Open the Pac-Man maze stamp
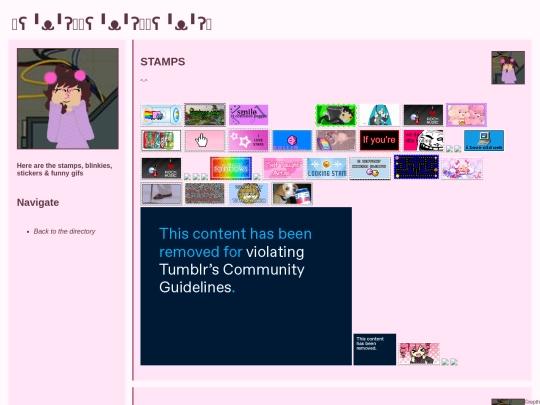The height and width of the screenshot is (405, 540). tap(416, 167)
